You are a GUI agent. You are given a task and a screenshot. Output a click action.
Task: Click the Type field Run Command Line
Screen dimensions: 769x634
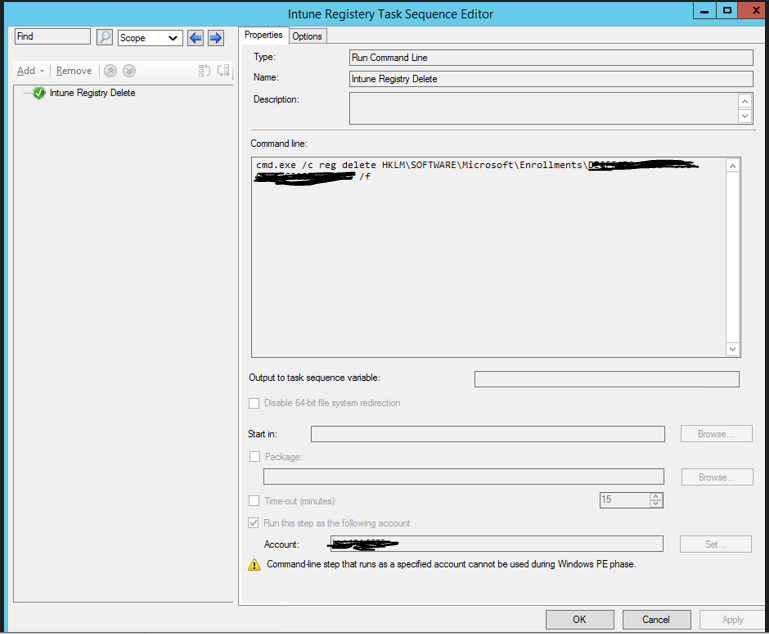(x=551, y=57)
